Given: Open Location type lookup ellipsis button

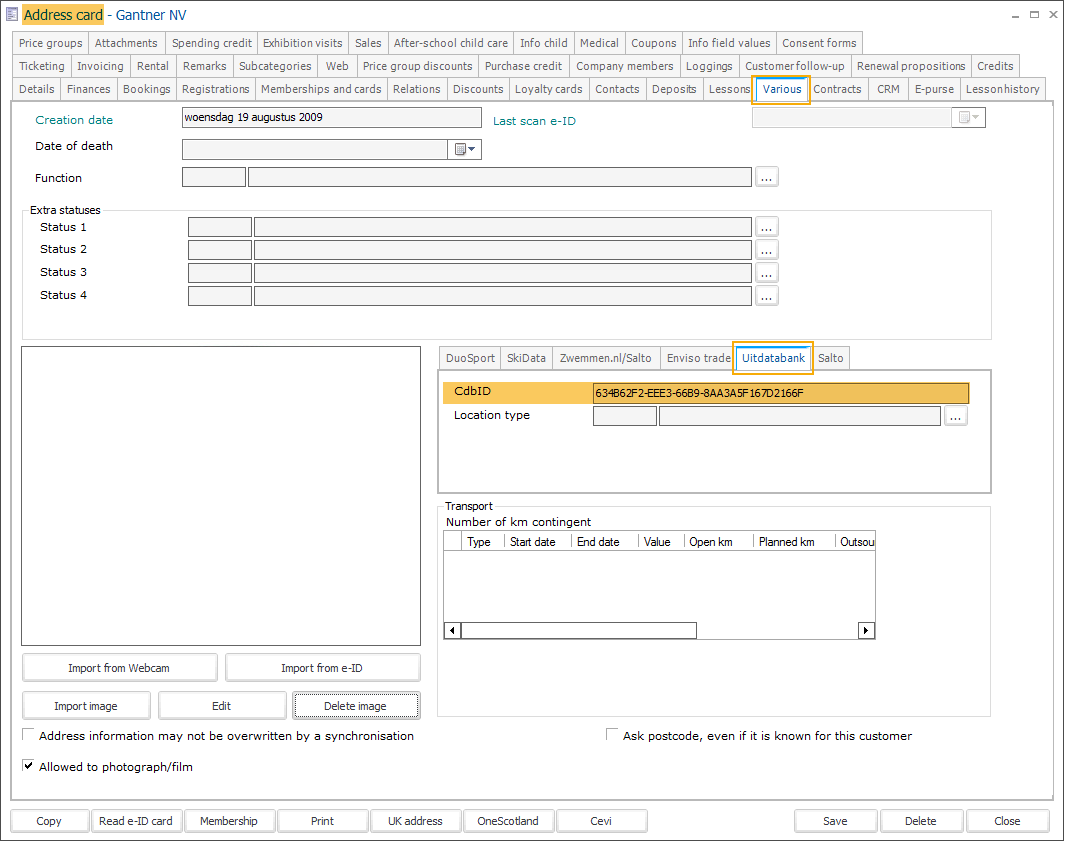Looking at the screenshot, I should tap(956, 416).
